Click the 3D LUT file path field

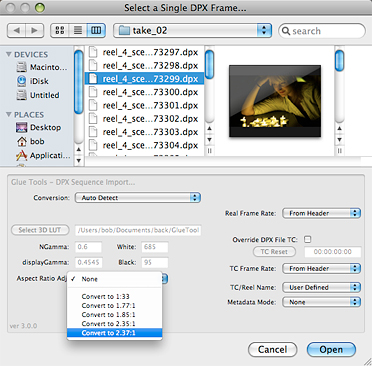pos(138,230)
